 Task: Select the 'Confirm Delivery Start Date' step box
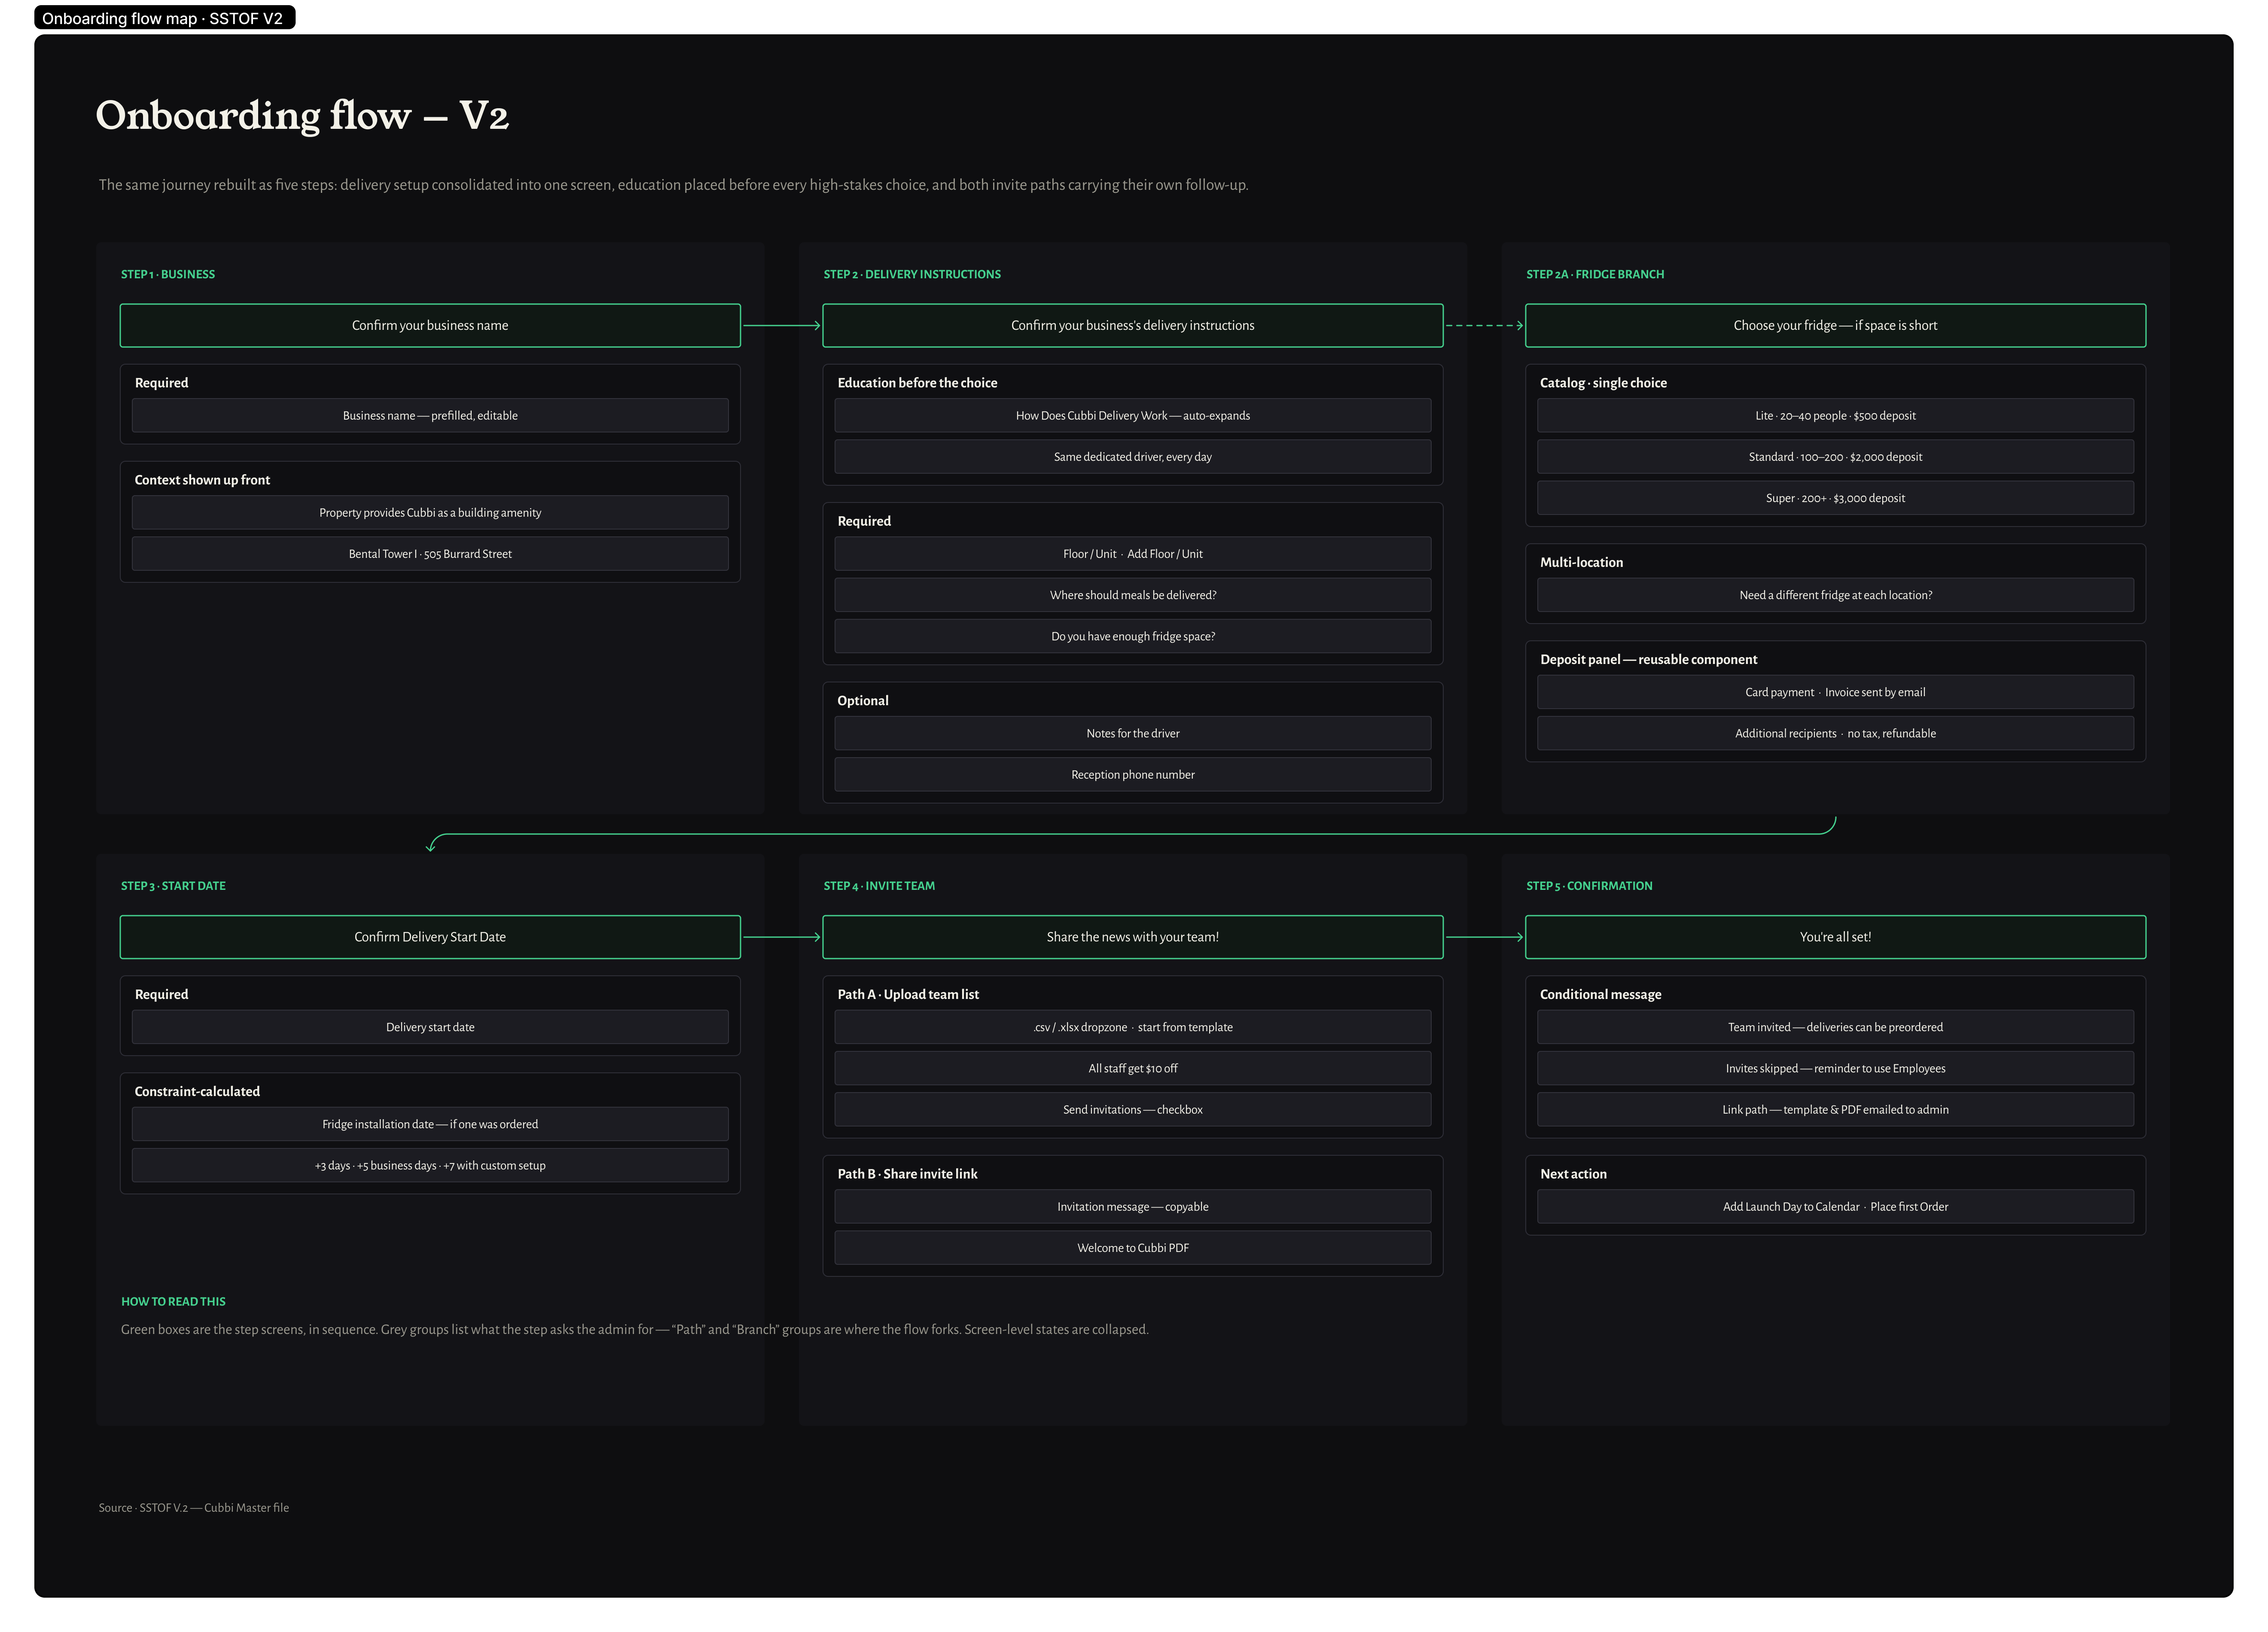[x=430, y=937]
